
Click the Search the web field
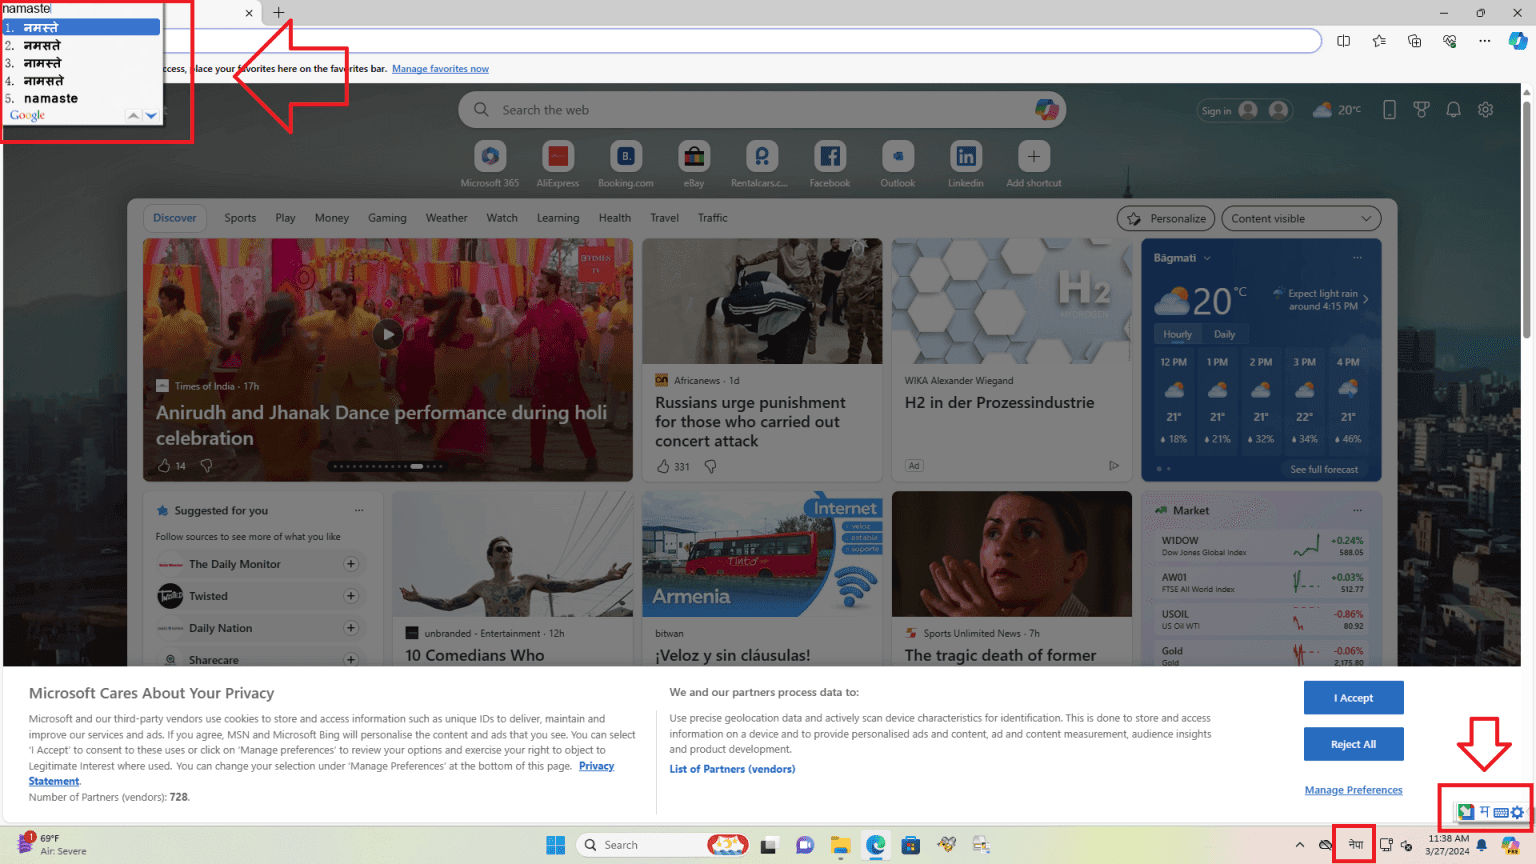click(x=762, y=110)
